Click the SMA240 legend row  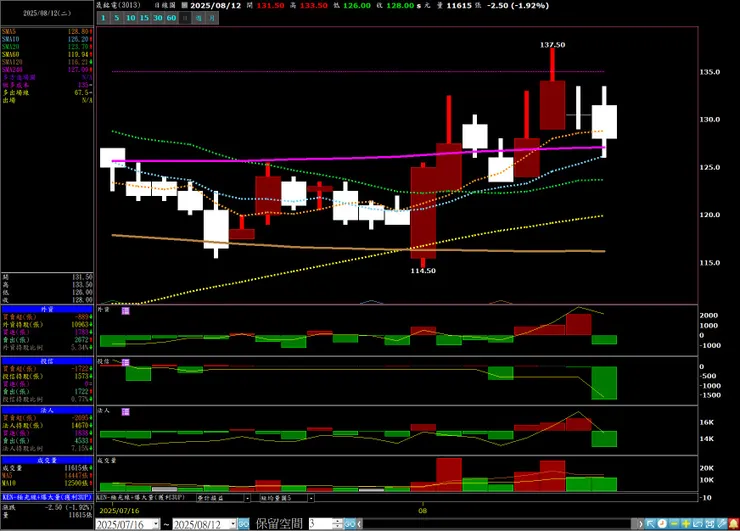click(47, 69)
